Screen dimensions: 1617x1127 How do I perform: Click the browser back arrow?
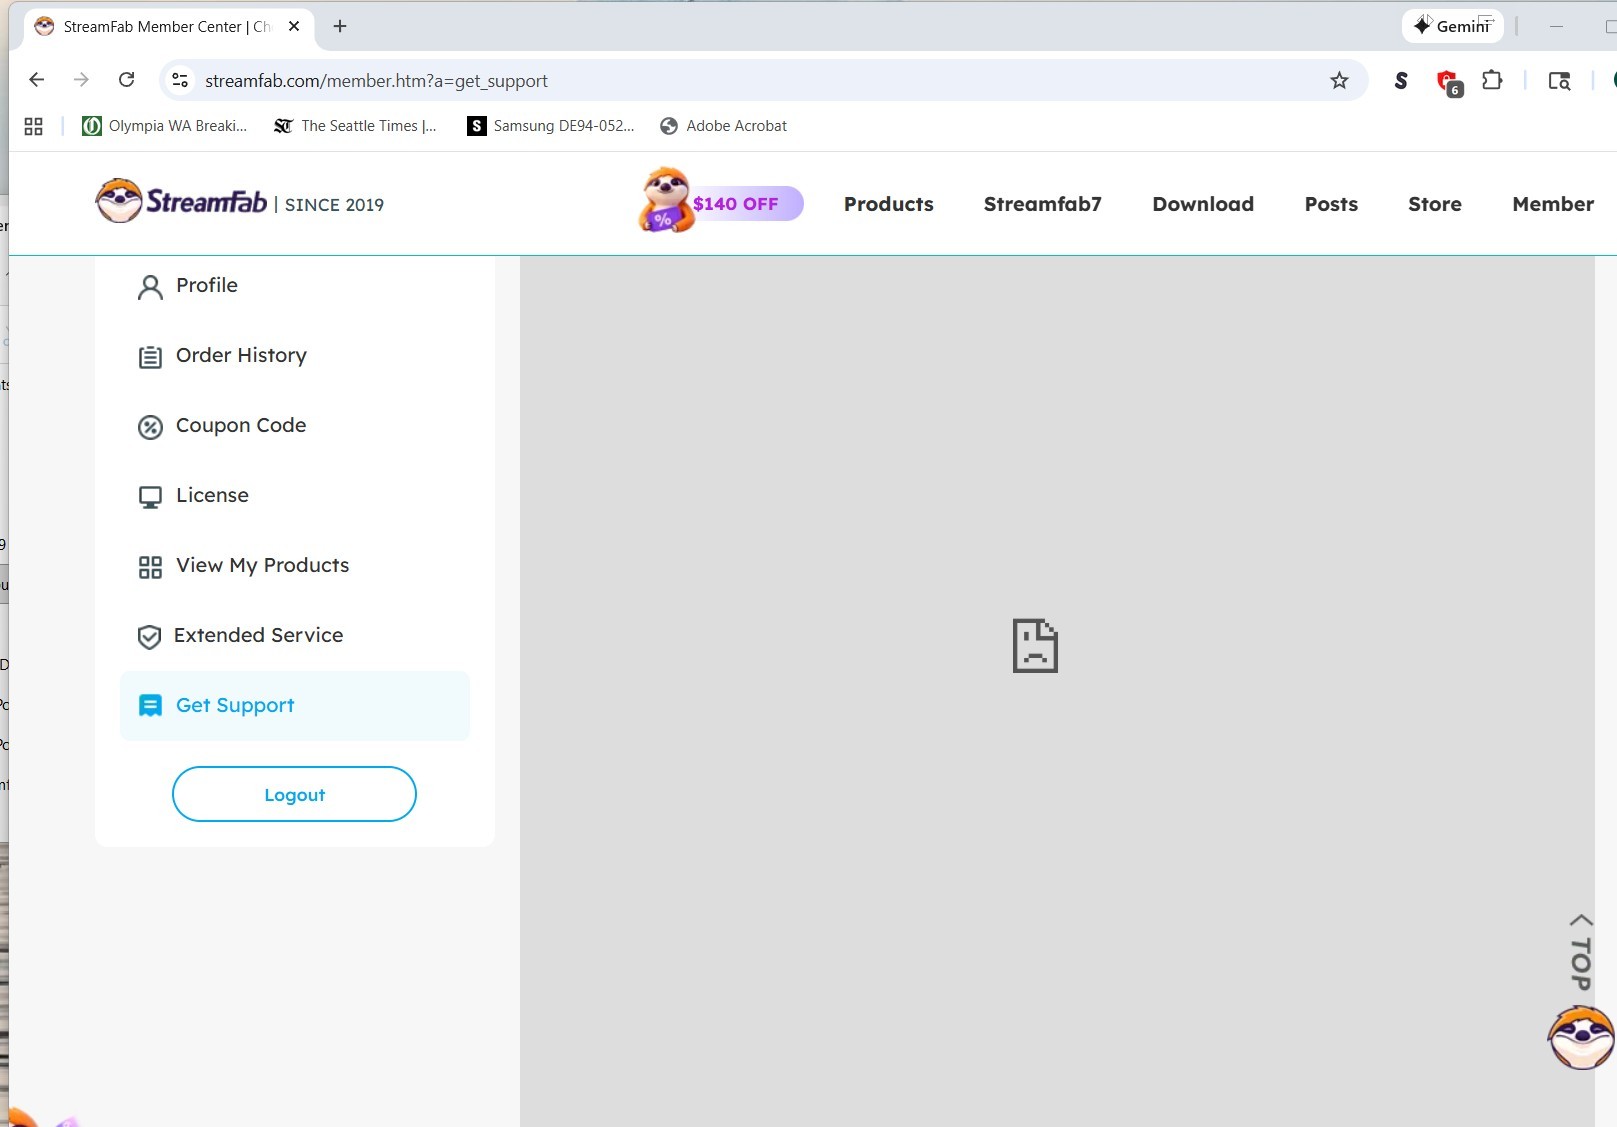37,80
